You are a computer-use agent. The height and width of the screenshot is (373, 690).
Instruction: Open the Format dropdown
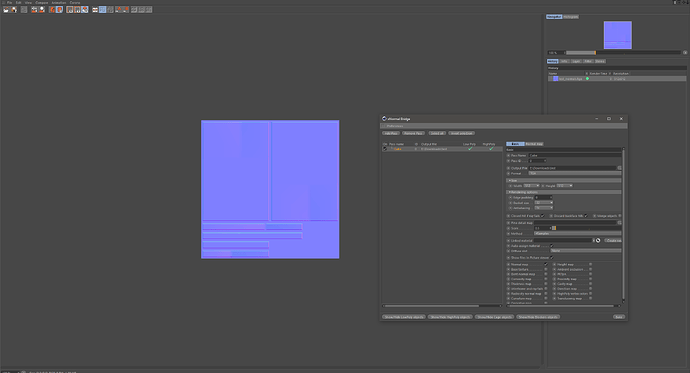[x=575, y=173]
